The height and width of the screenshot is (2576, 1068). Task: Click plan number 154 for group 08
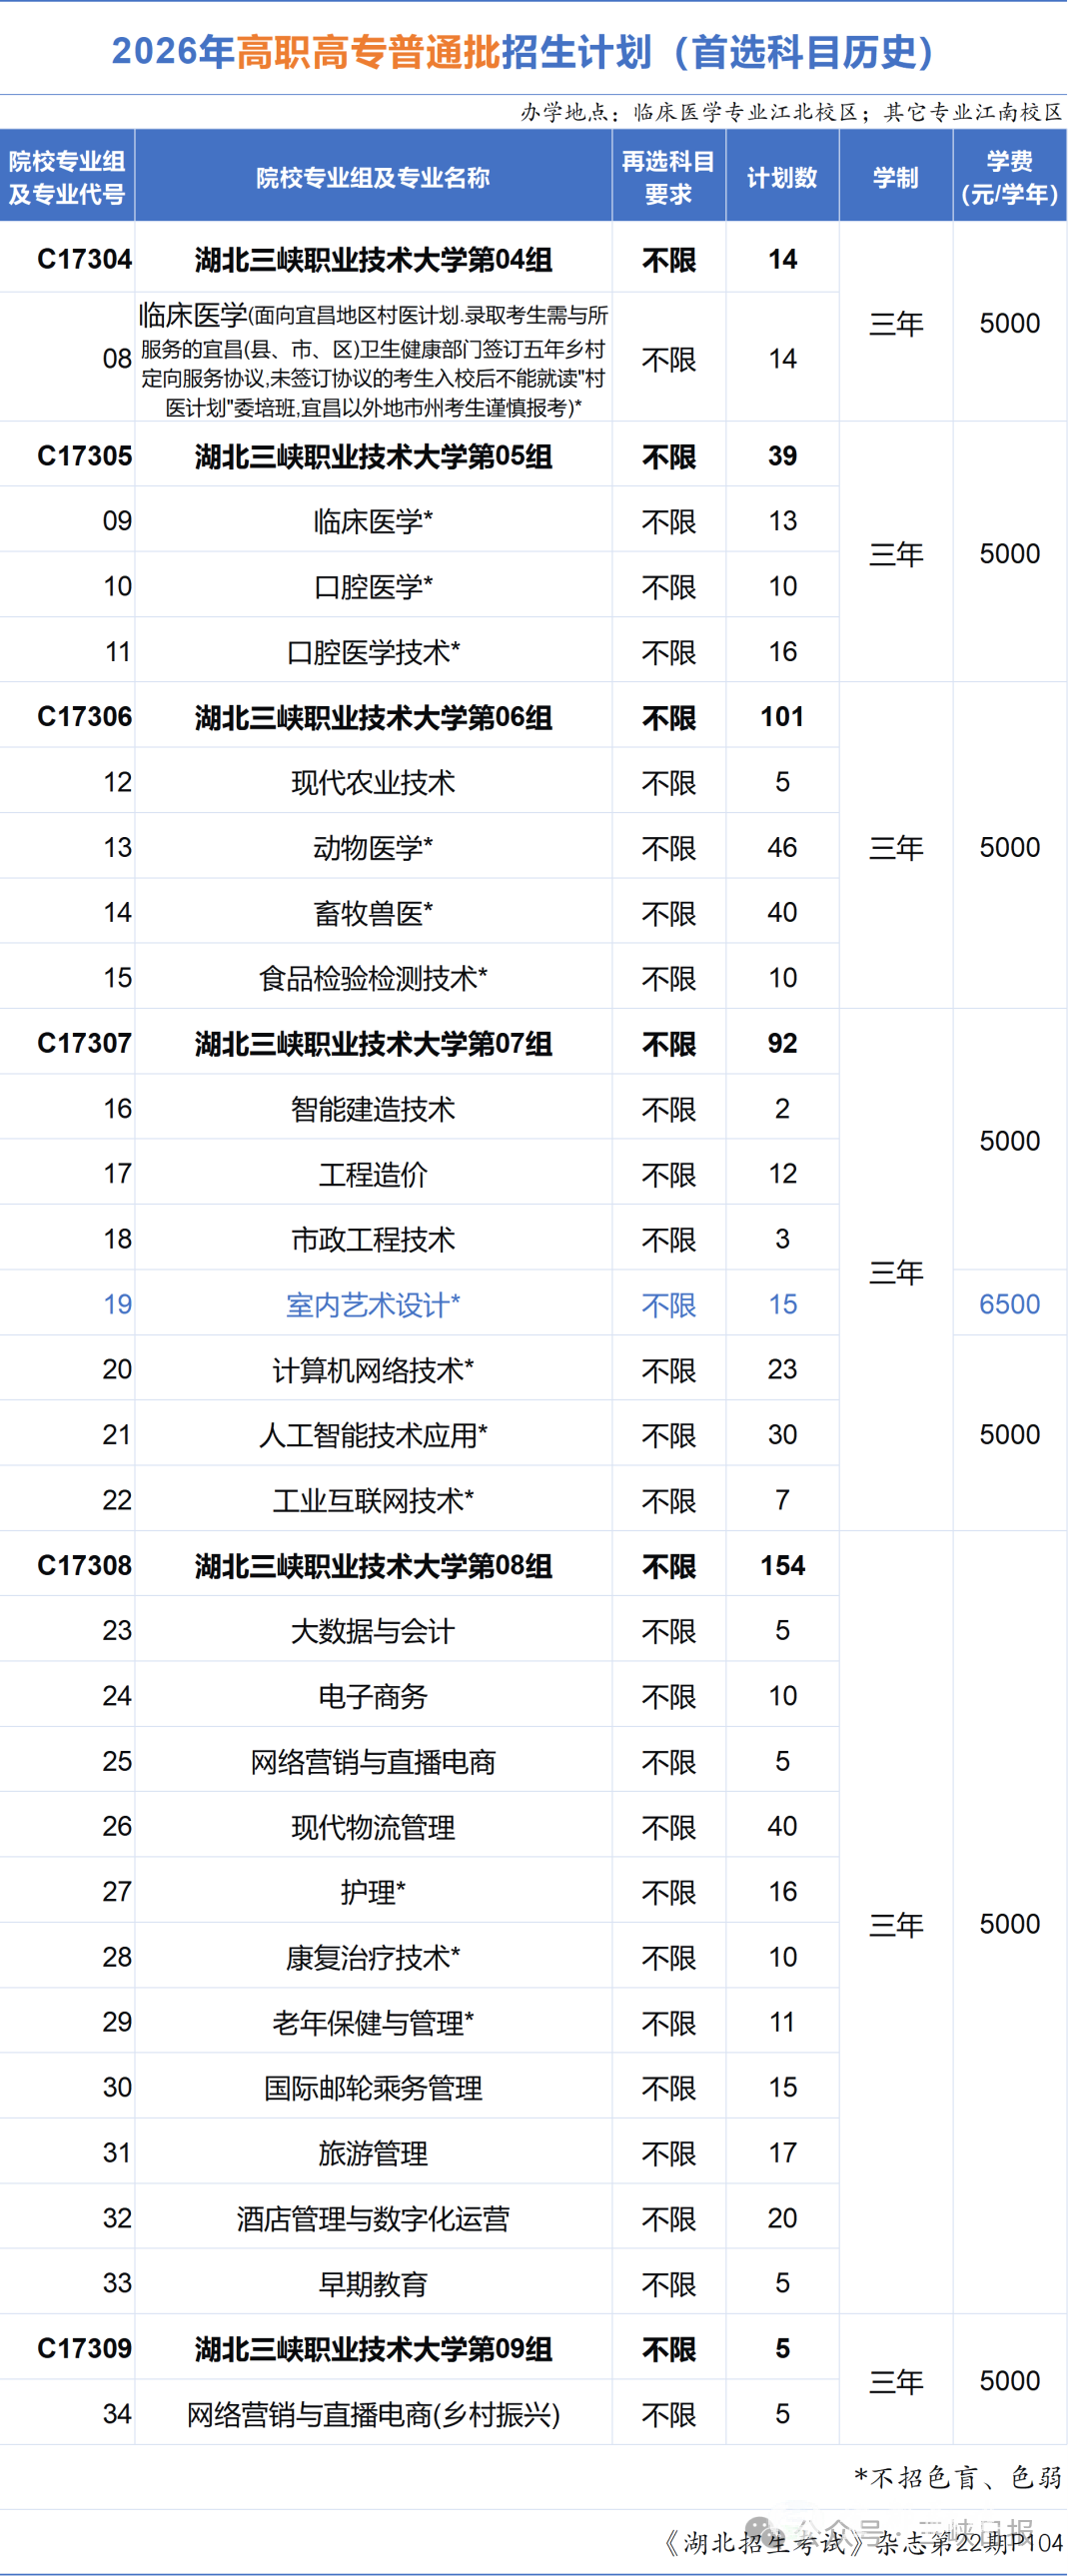coord(782,1565)
